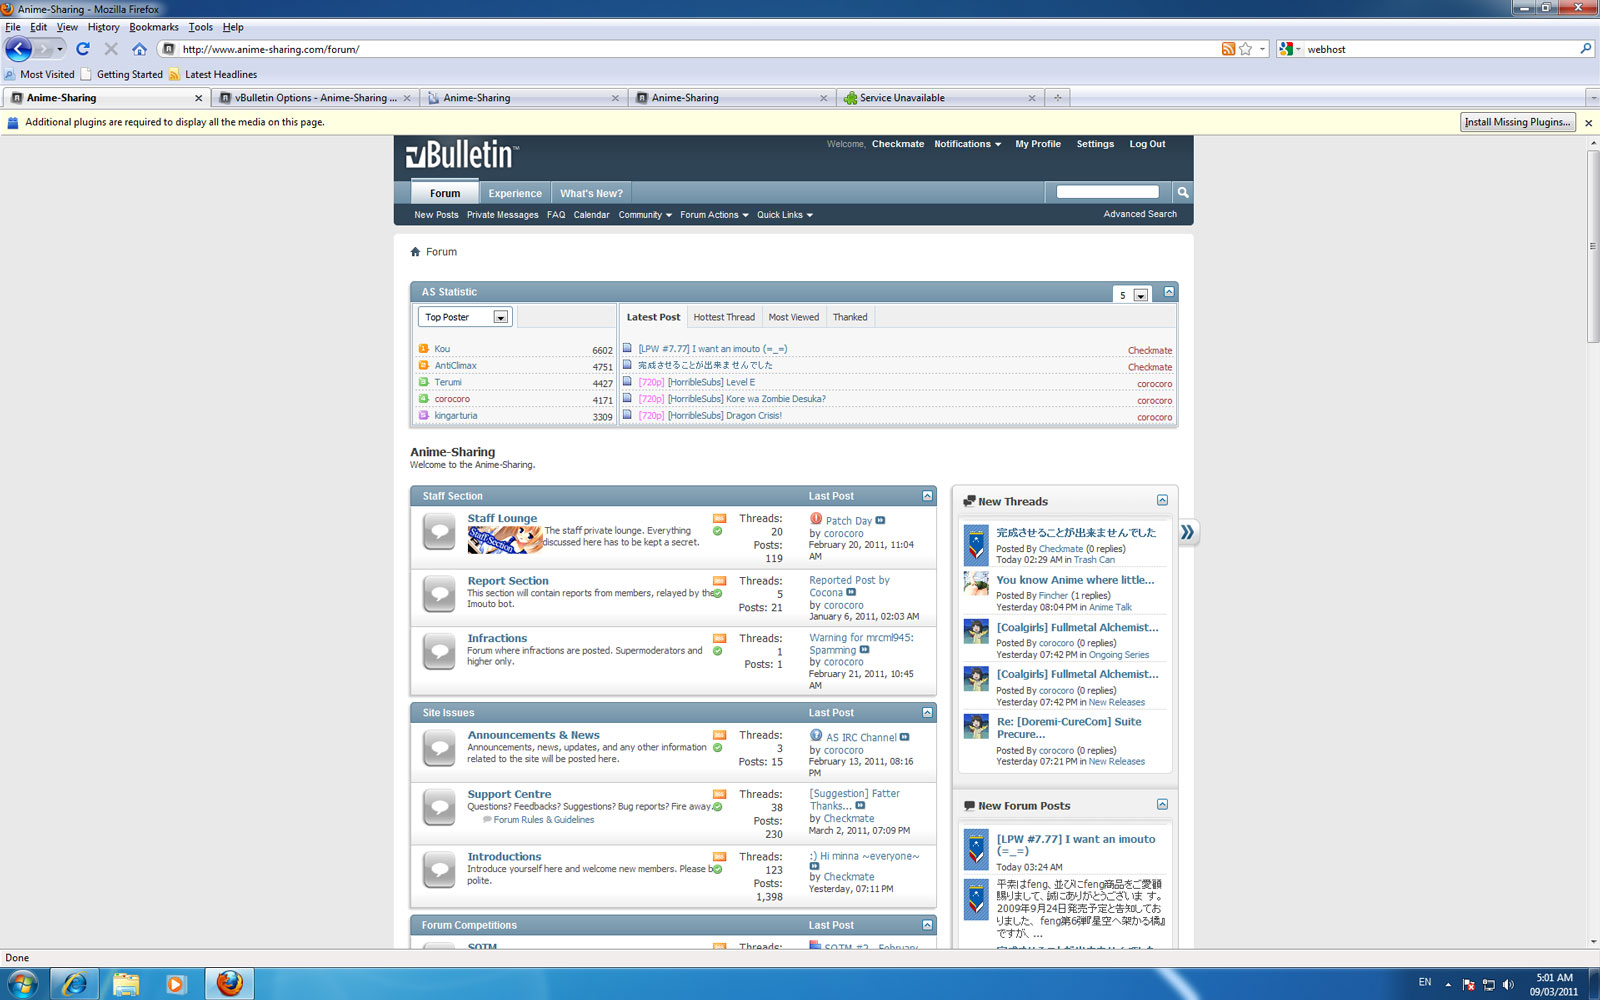This screenshot has width=1600, height=1000.
Task: Click the Announcements & News forum status icon
Action: point(439,748)
